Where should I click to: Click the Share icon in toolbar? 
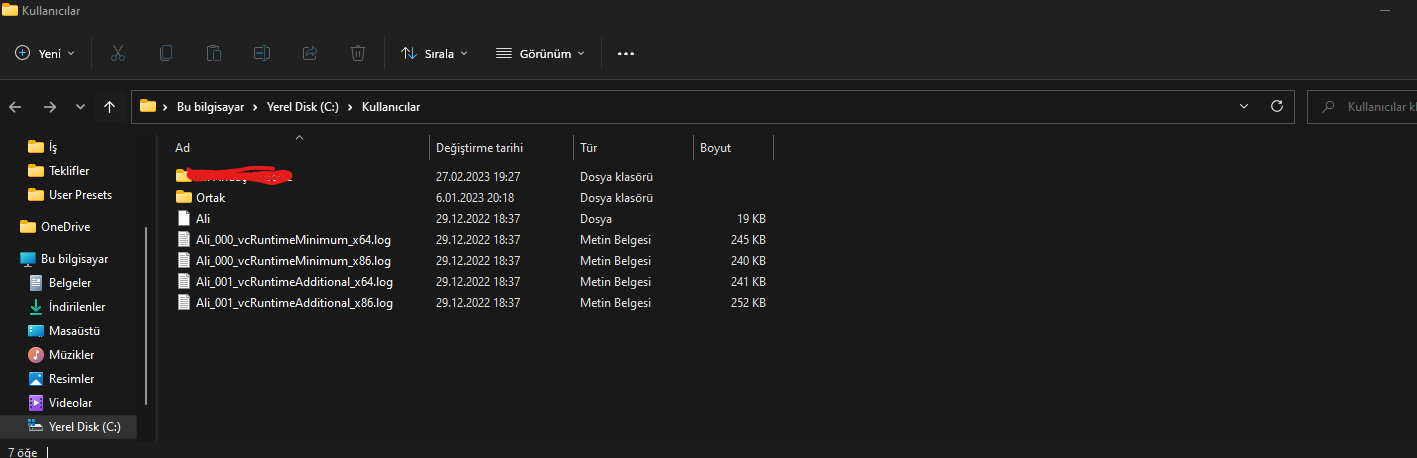(310, 53)
